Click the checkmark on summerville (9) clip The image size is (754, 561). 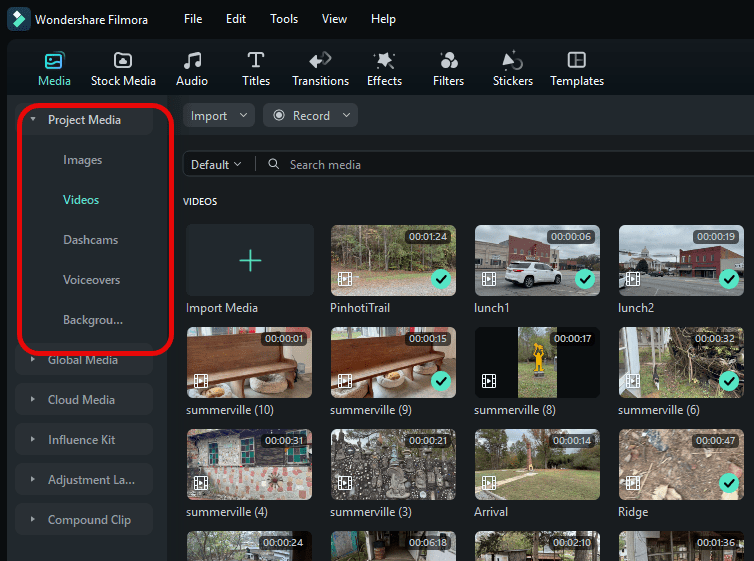441,382
